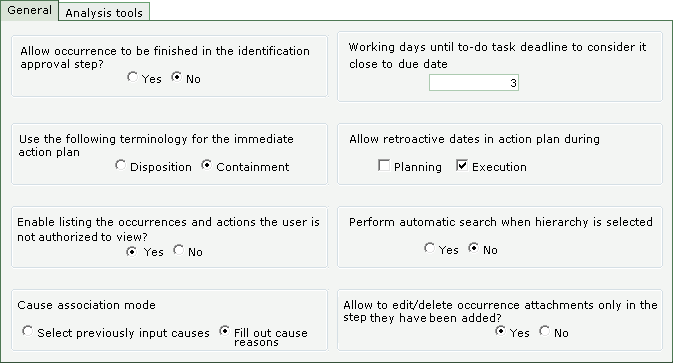Enable the Planning retroactive dates checkbox
The height and width of the screenshot is (363, 673).
(x=384, y=165)
